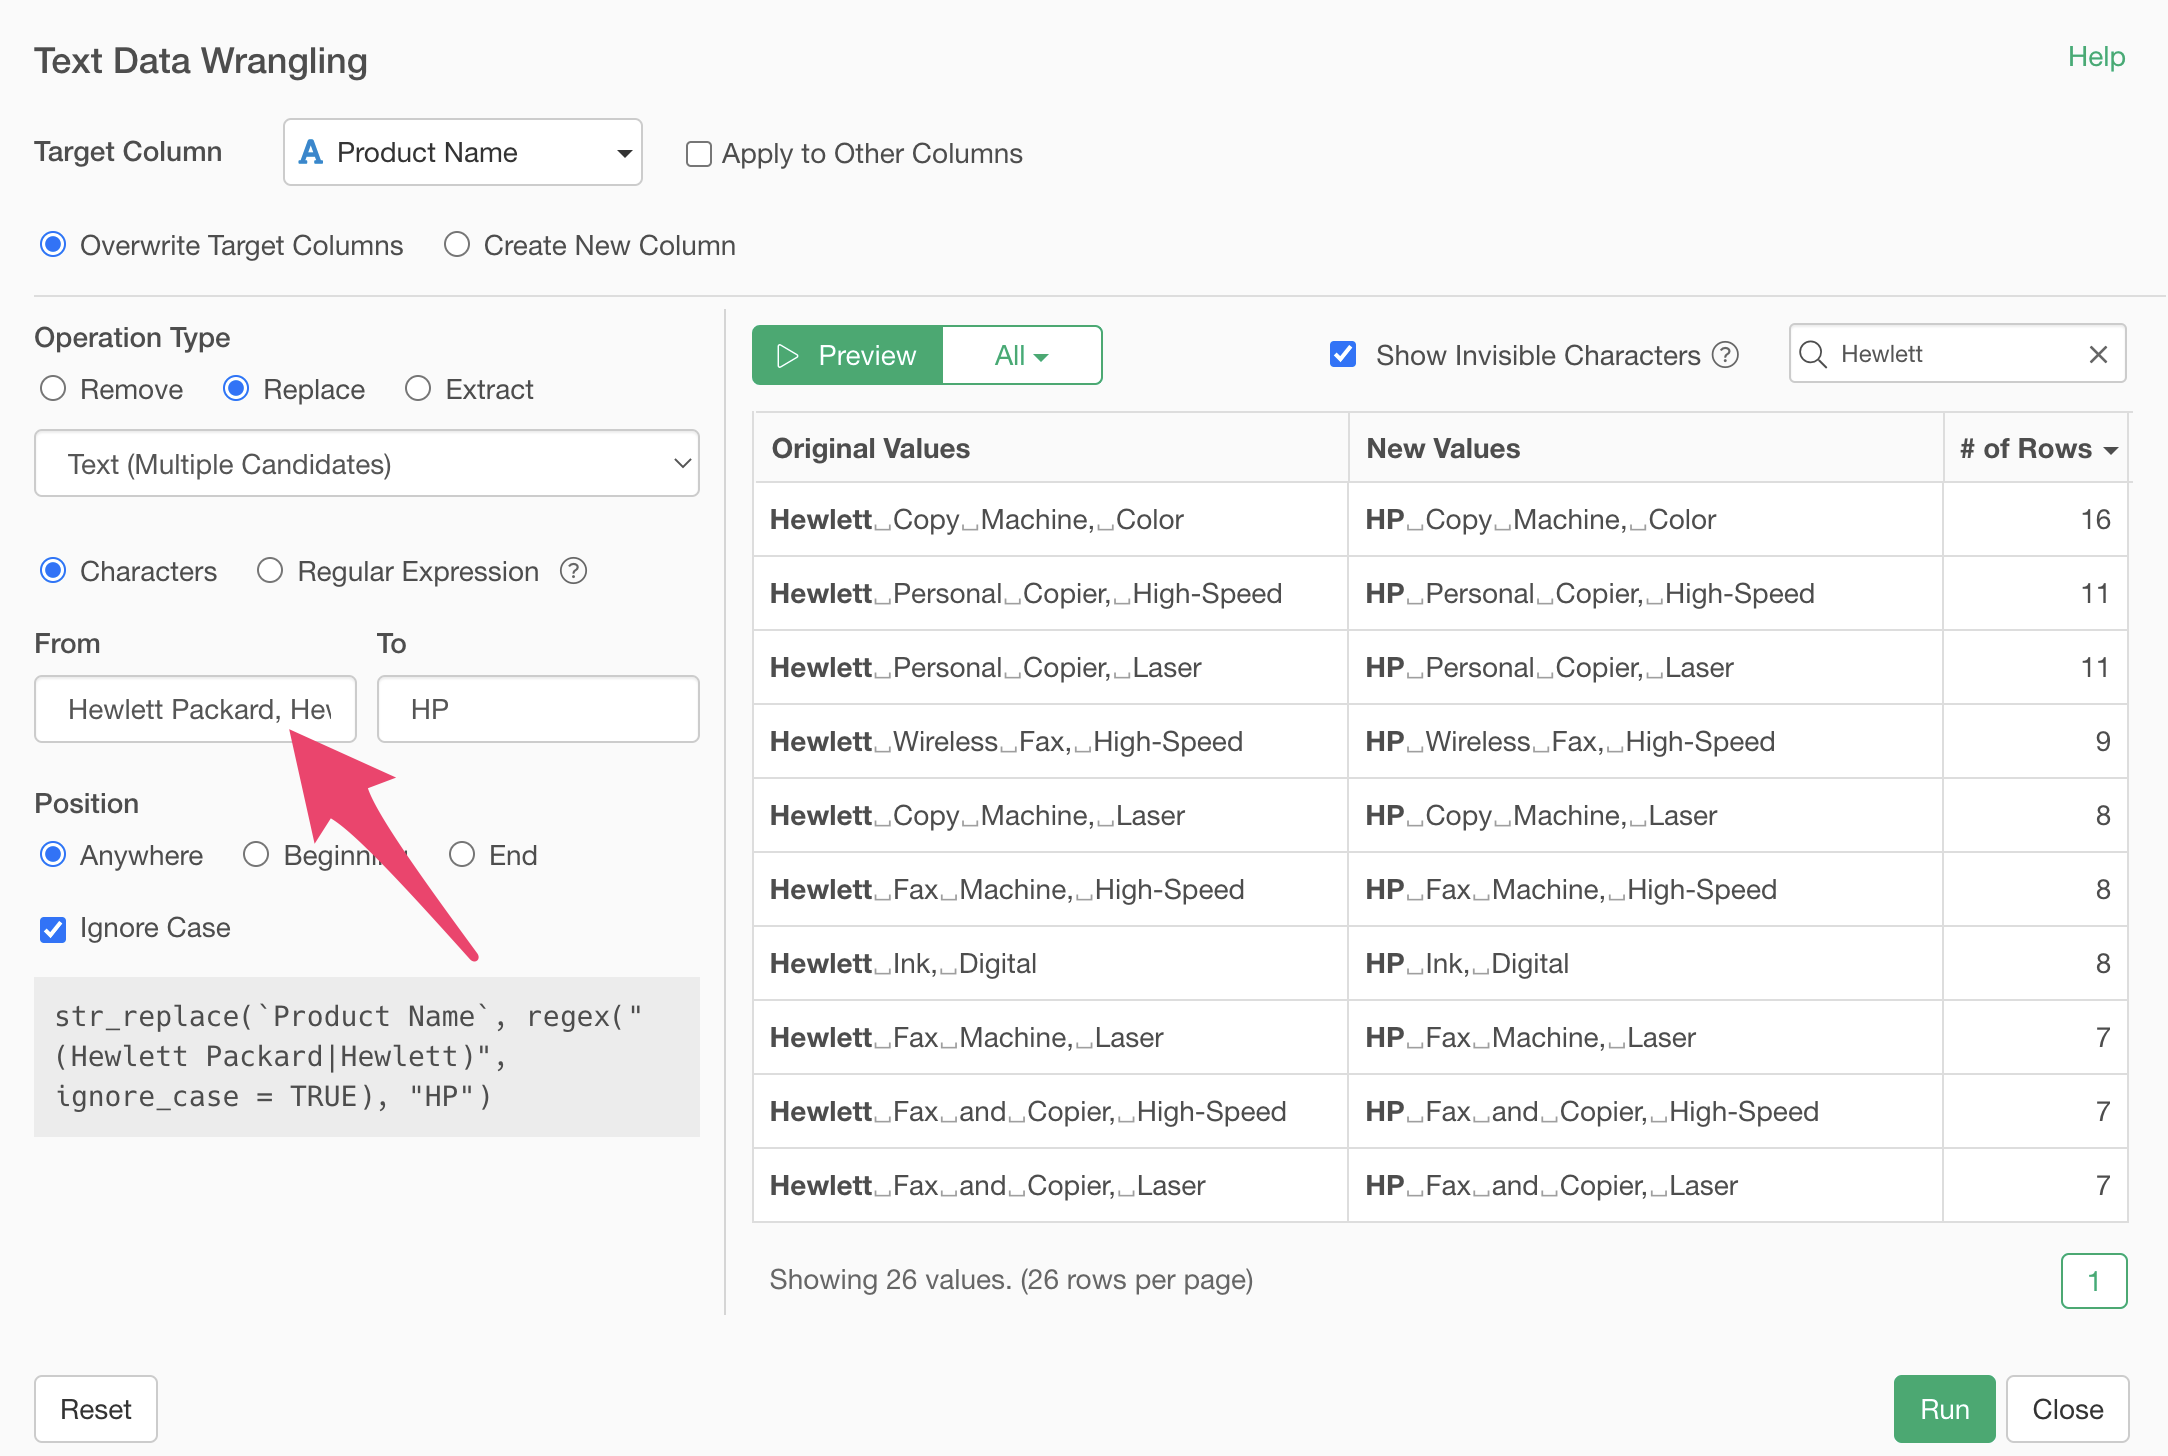2168x1456 pixels.
Task: Clear the Hewlett search with X icon
Action: click(2098, 354)
